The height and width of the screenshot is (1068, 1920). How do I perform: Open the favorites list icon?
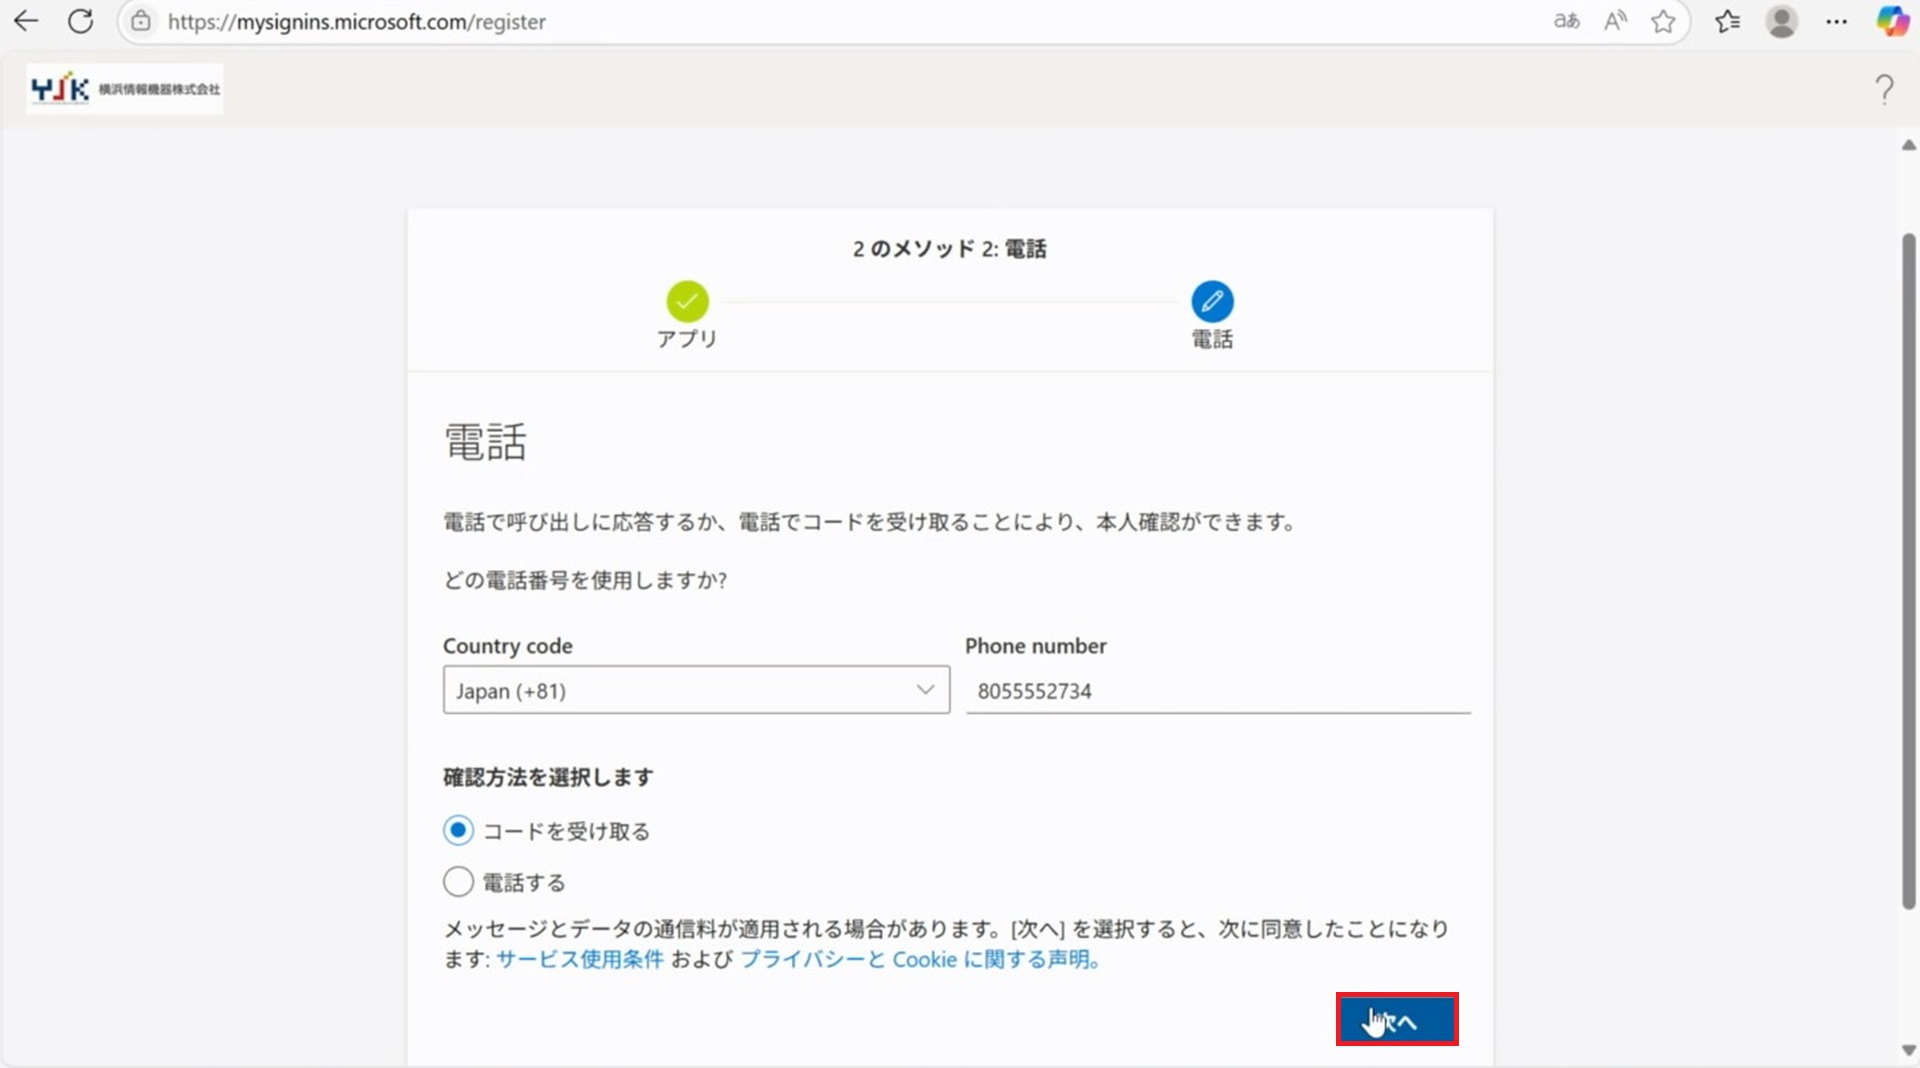coord(1727,21)
